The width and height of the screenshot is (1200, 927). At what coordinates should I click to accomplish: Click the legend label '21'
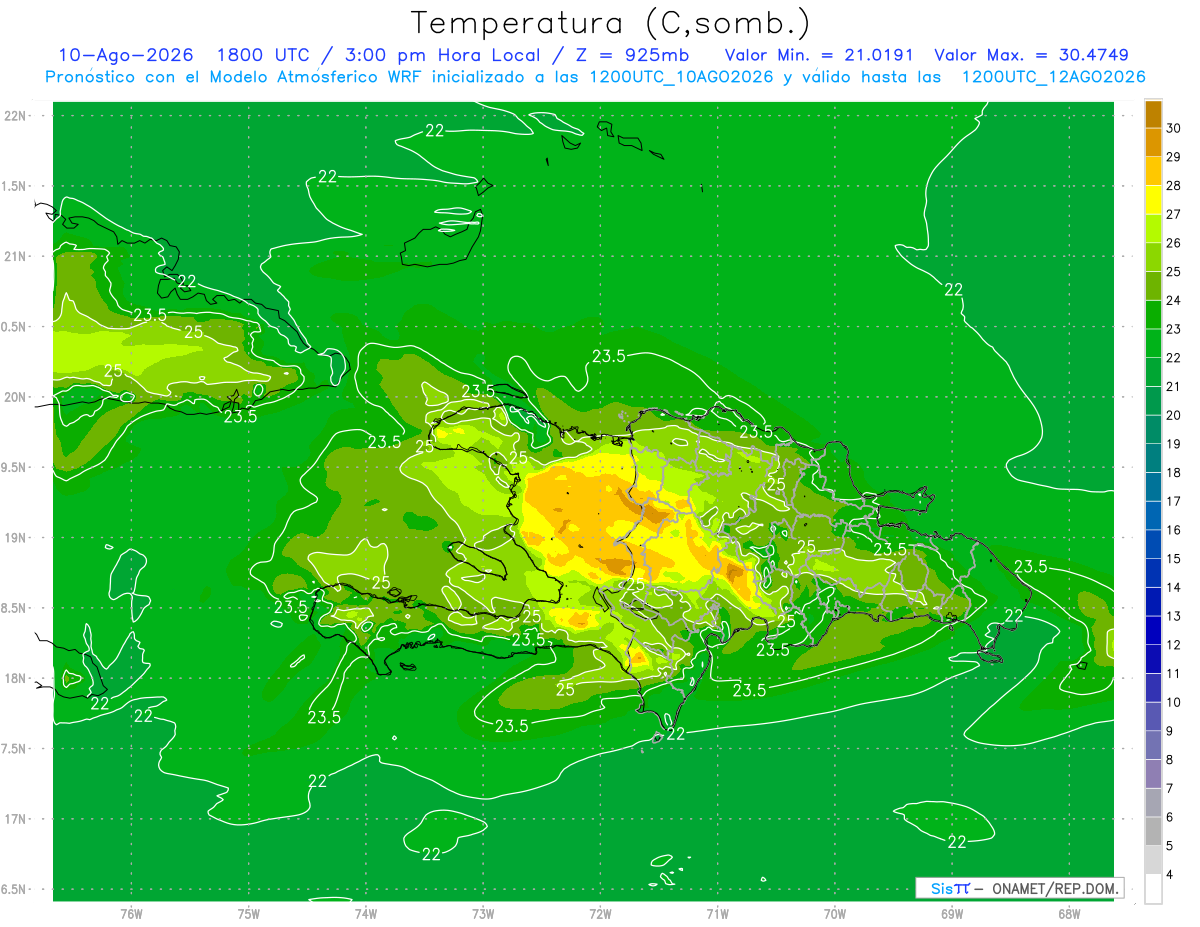(1173, 387)
